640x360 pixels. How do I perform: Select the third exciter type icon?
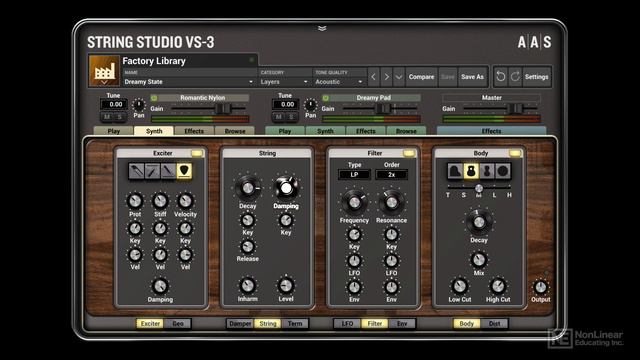tap(168, 171)
